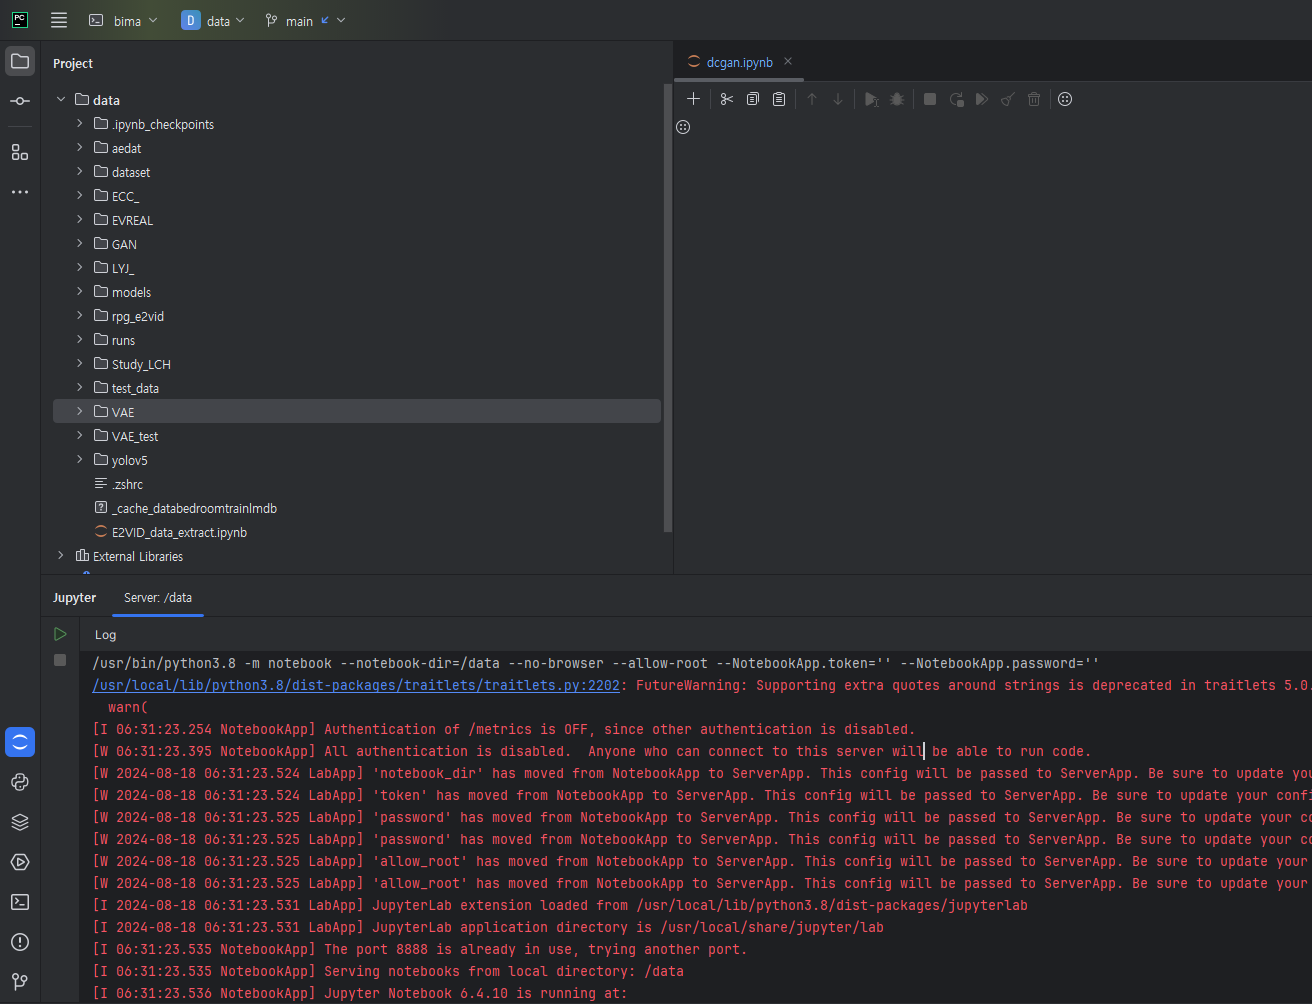Image resolution: width=1312 pixels, height=1004 pixels.
Task: Open the Structure tool window
Action: (20, 152)
